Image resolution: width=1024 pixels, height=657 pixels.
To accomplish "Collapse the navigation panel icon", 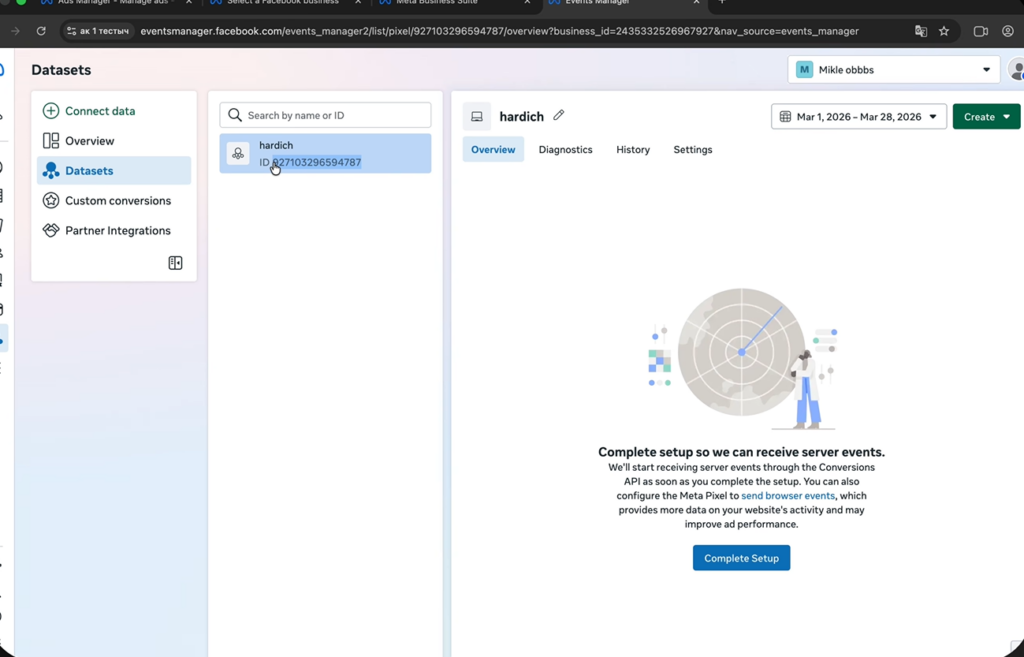I will point(176,263).
